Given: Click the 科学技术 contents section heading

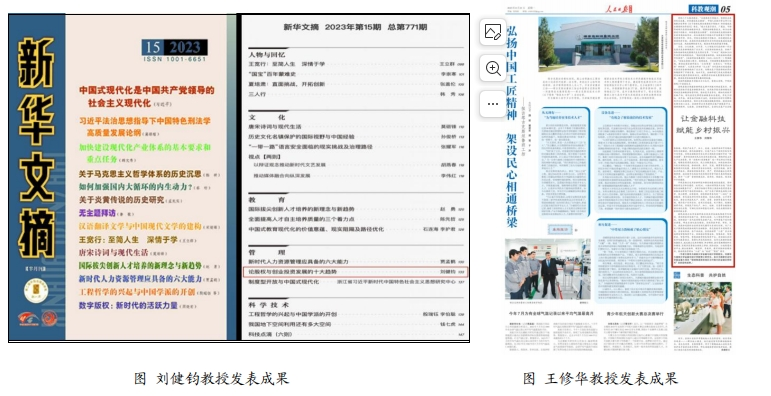Looking at the screenshot, I should point(268,305).
